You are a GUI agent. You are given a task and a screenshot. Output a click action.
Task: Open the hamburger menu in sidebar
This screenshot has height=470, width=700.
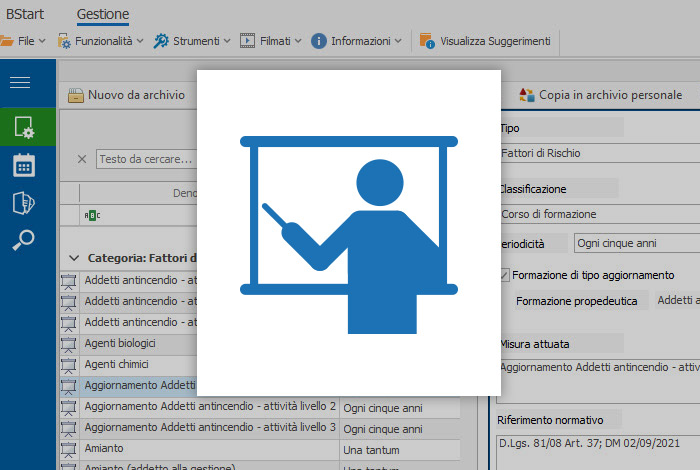[20, 83]
